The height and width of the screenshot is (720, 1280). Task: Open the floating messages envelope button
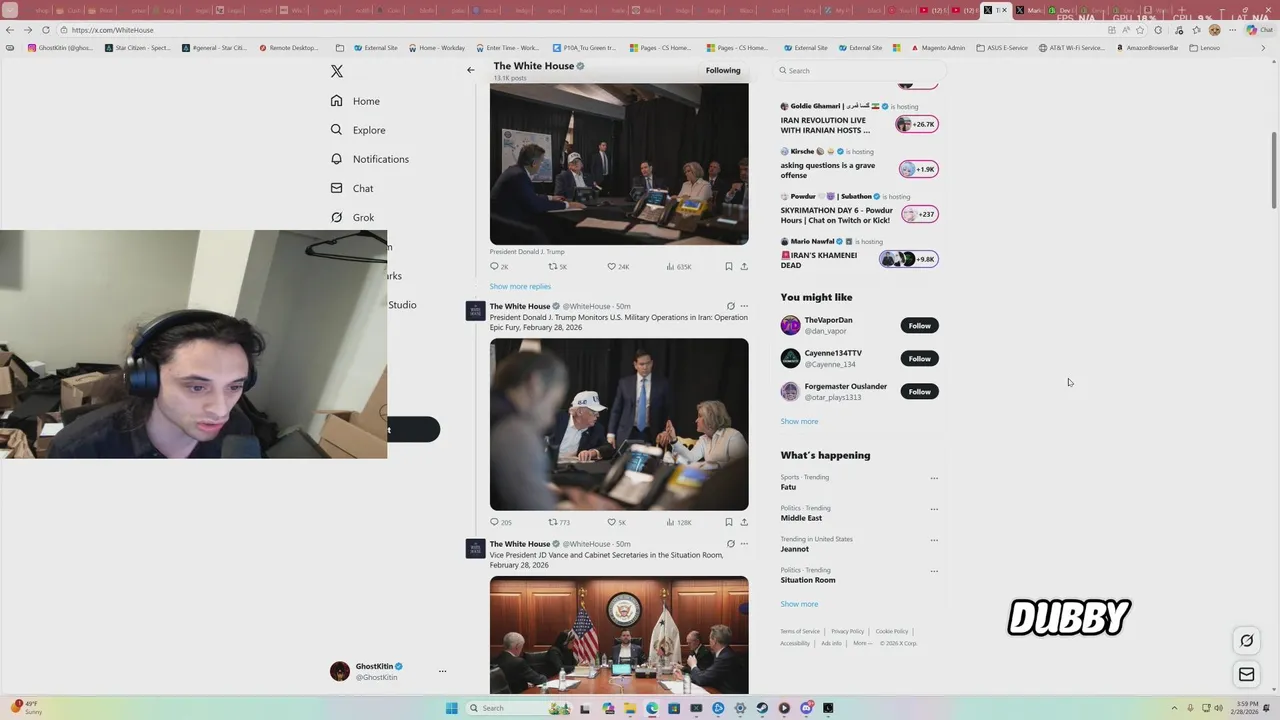tap(1247, 674)
